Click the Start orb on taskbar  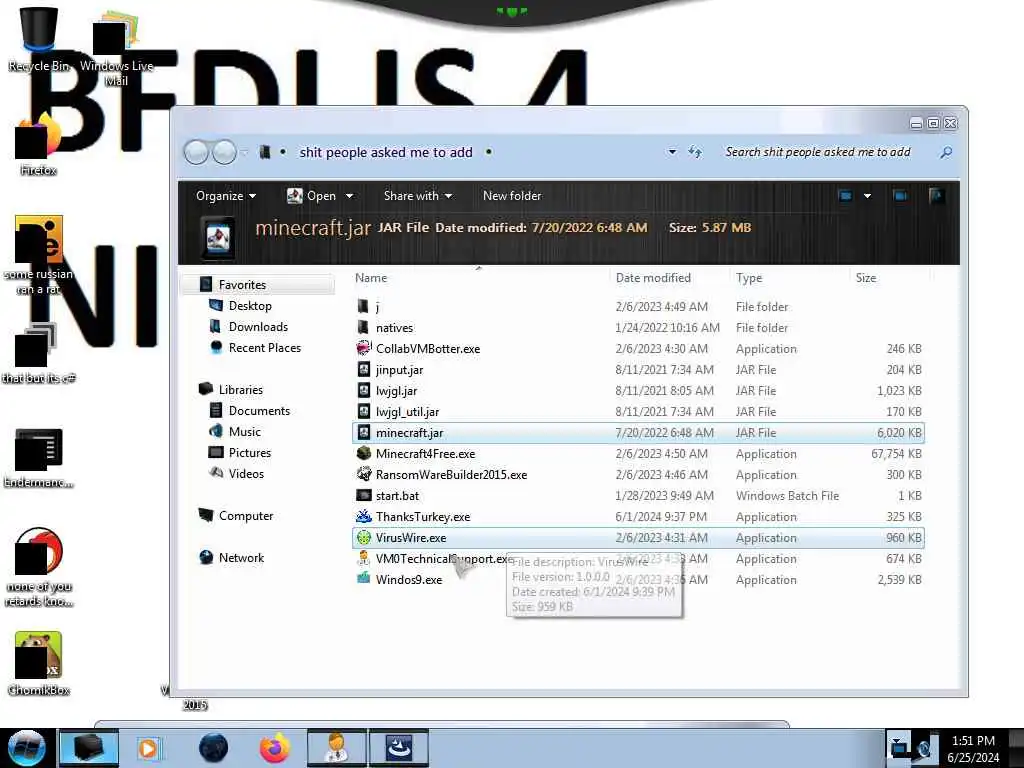point(26,748)
